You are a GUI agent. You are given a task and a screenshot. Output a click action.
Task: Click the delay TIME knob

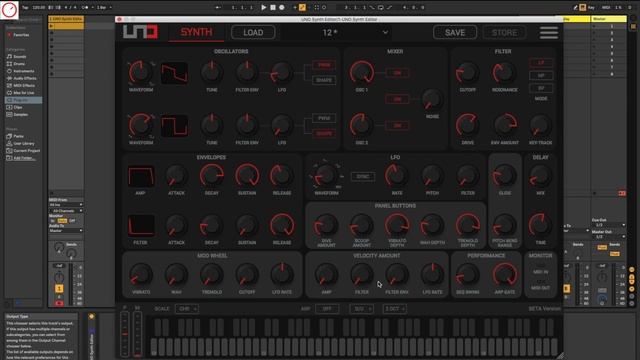tap(540, 225)
